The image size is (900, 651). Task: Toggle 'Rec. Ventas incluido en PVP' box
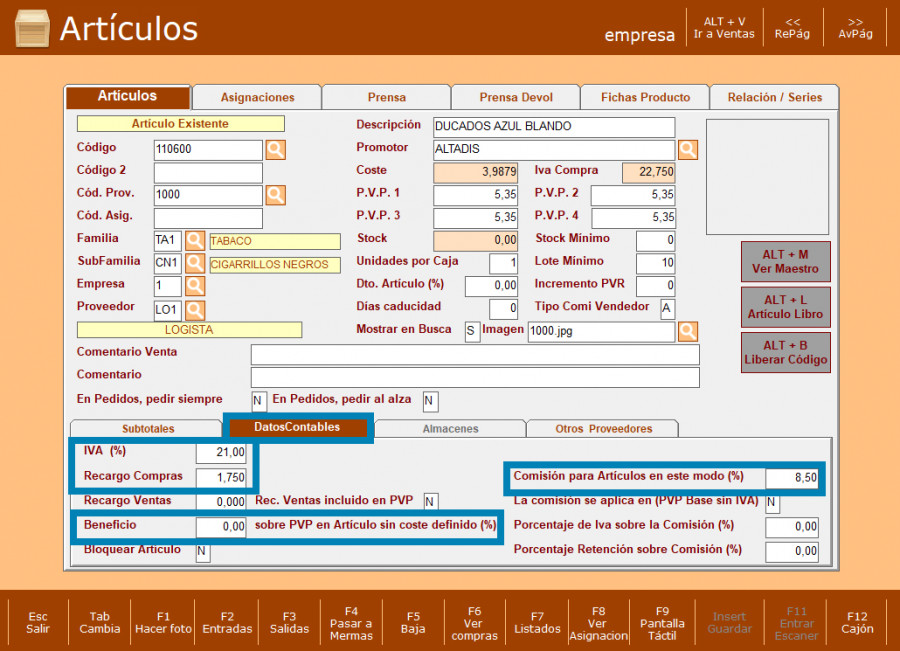click(x=430, y=502)
